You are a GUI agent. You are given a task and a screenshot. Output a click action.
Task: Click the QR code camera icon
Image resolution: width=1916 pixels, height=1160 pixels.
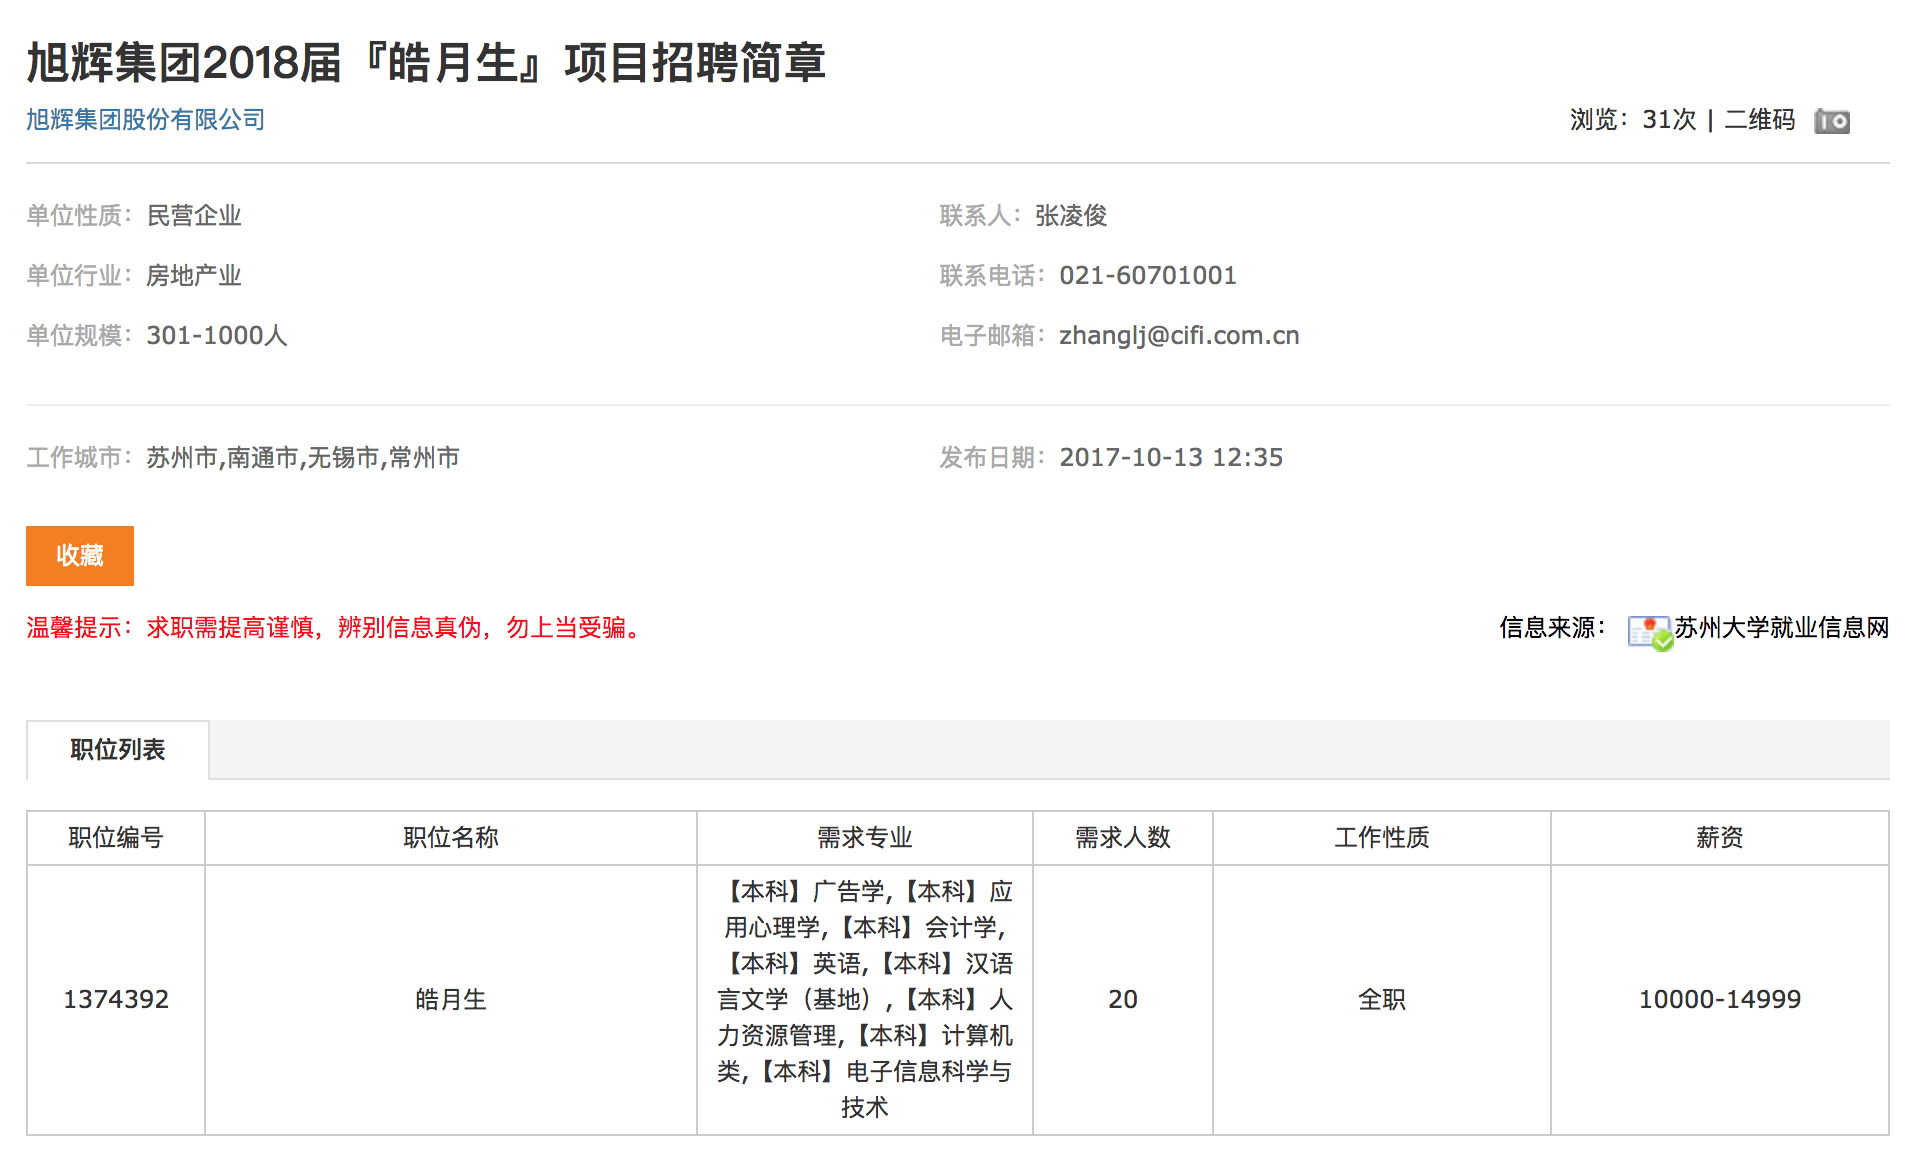(1831, 121)
